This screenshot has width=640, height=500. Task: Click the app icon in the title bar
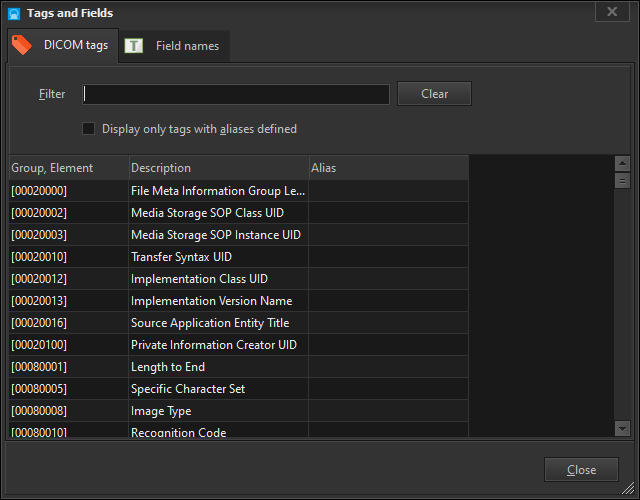click(14, 13)
